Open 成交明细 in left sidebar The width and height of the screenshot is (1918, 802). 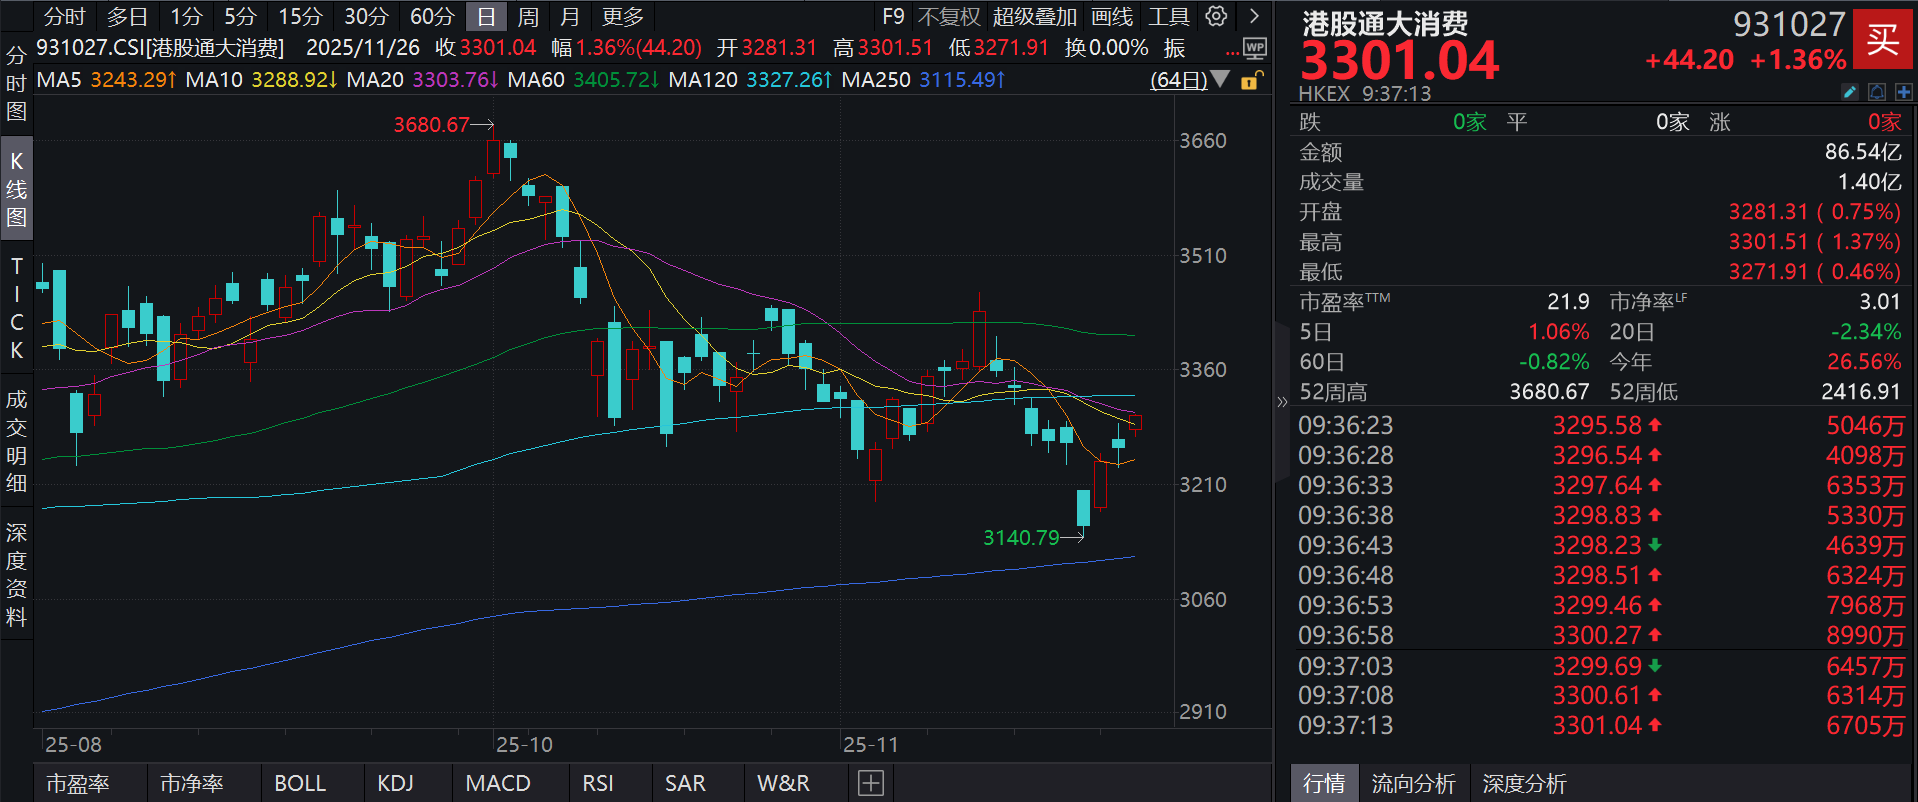16,441
